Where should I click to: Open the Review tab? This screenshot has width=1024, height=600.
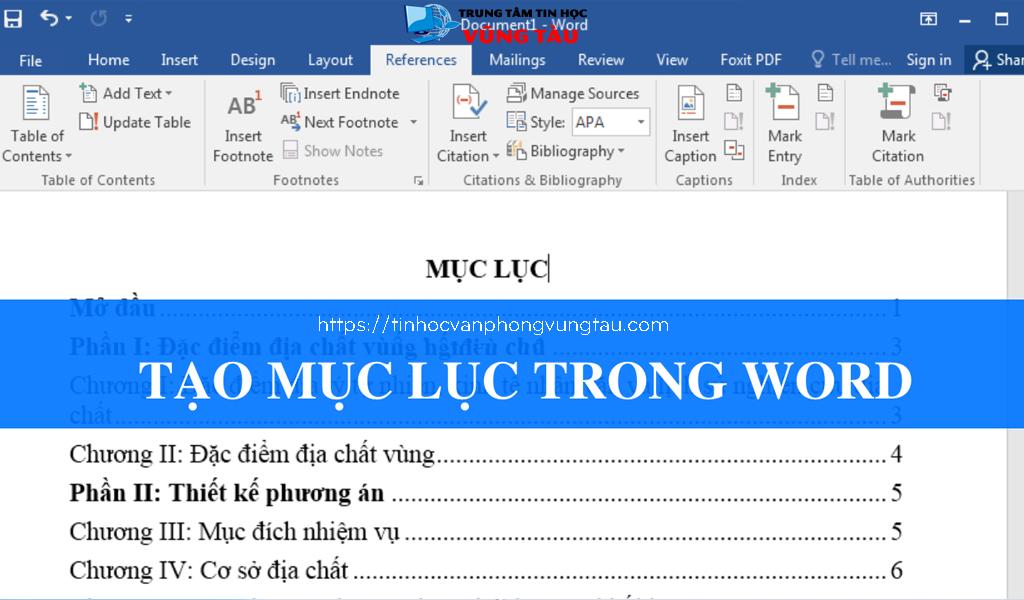click(601, 60)
